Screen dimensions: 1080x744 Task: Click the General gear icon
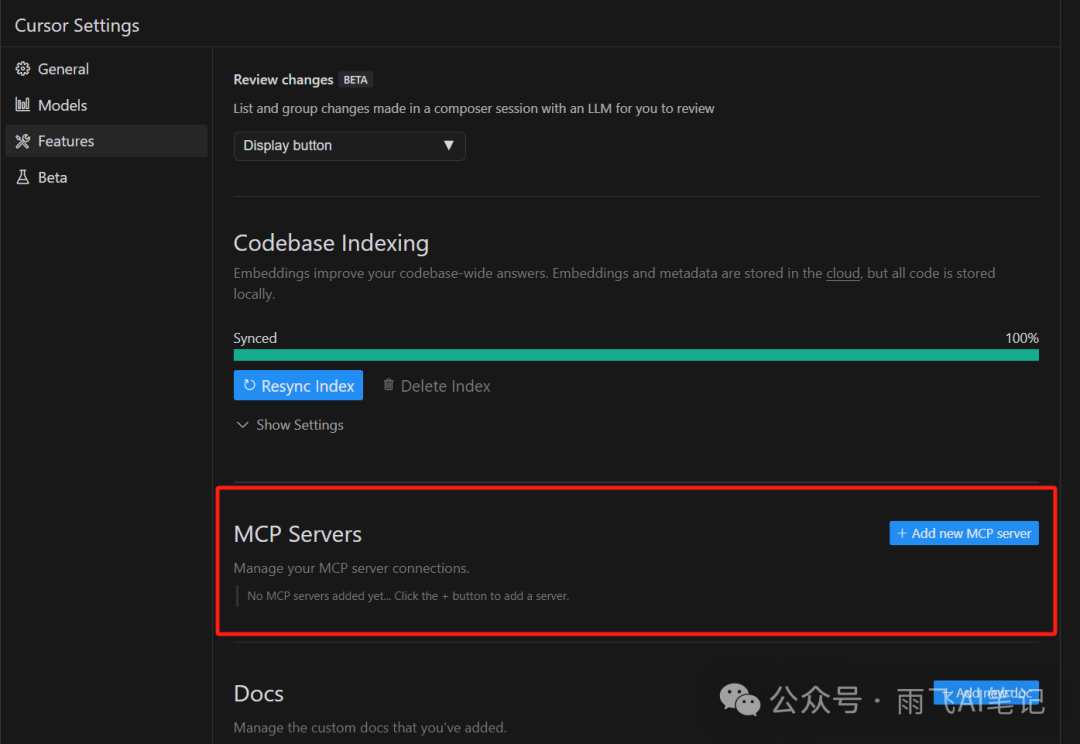point(23,69)
